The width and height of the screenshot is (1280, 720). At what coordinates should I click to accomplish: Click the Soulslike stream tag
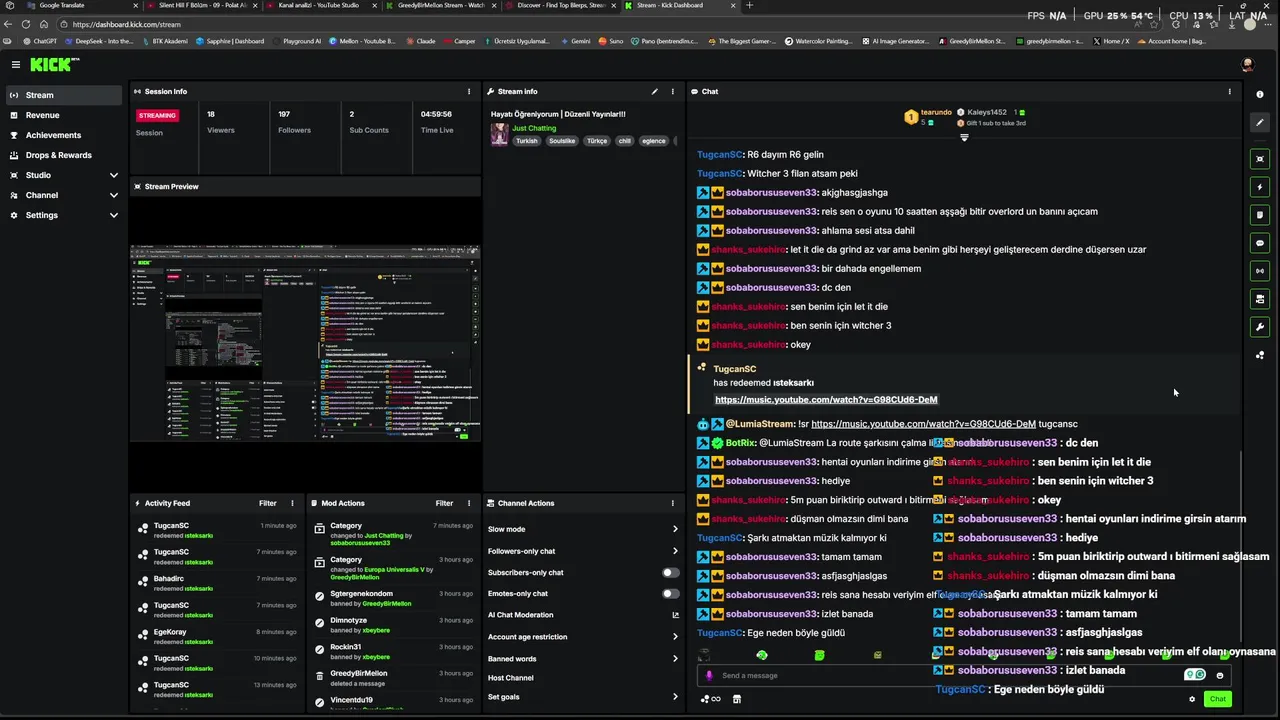(x=562, y=141)
